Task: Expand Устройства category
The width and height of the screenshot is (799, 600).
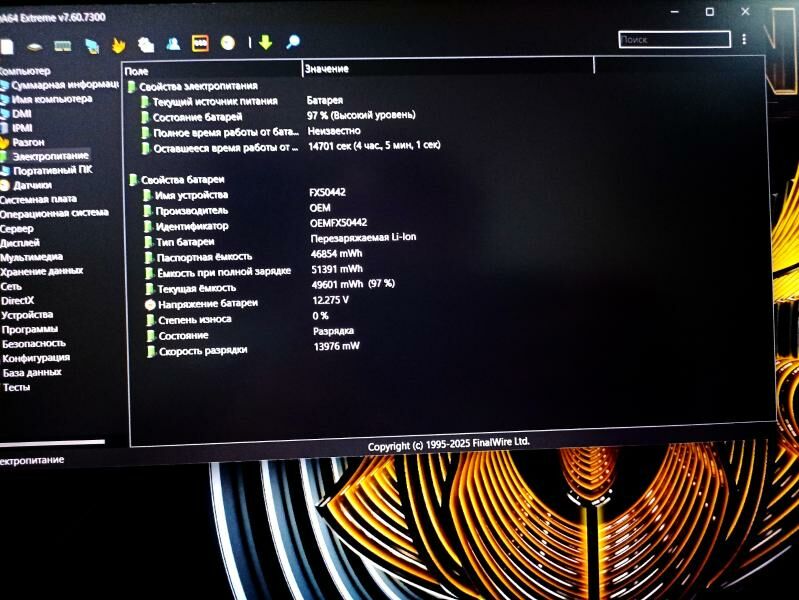Action: pyautogui.click(x=28, y=315)
